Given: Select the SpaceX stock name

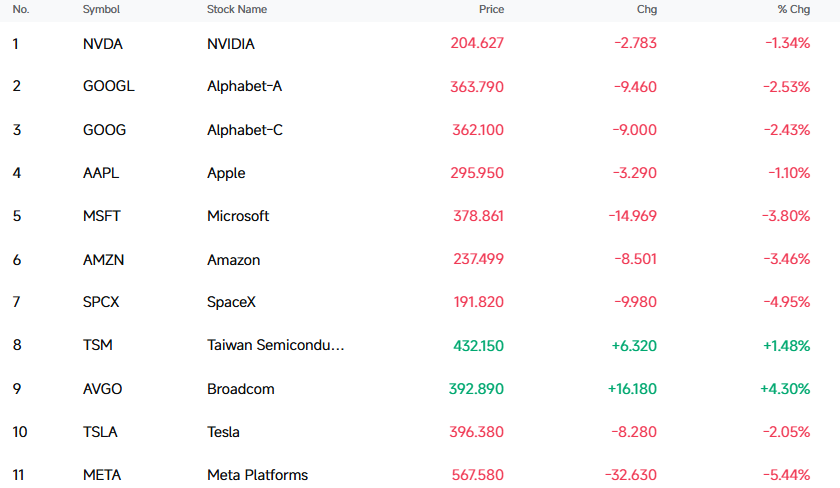Looking at the screenshot, I should (231, 302).
